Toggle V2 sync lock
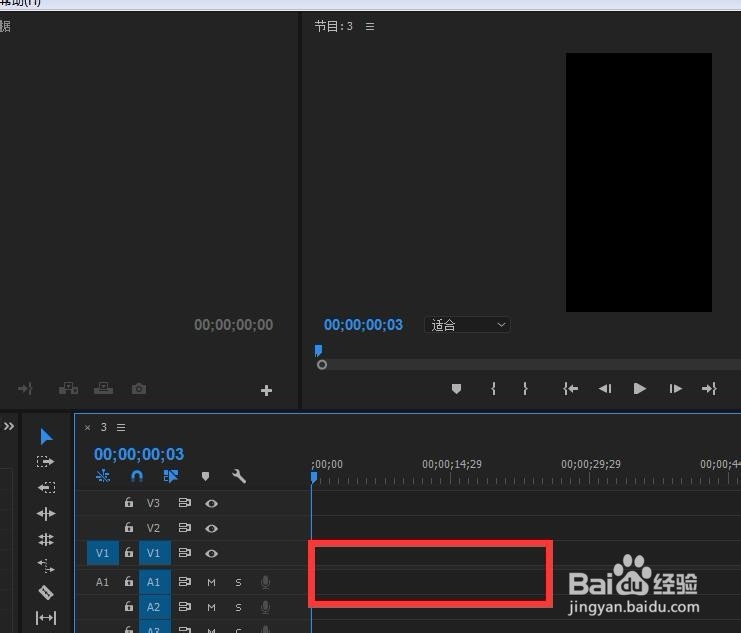The height and width of the screenshot is (633, 741). pyautogui.click(x=184, y=528)
